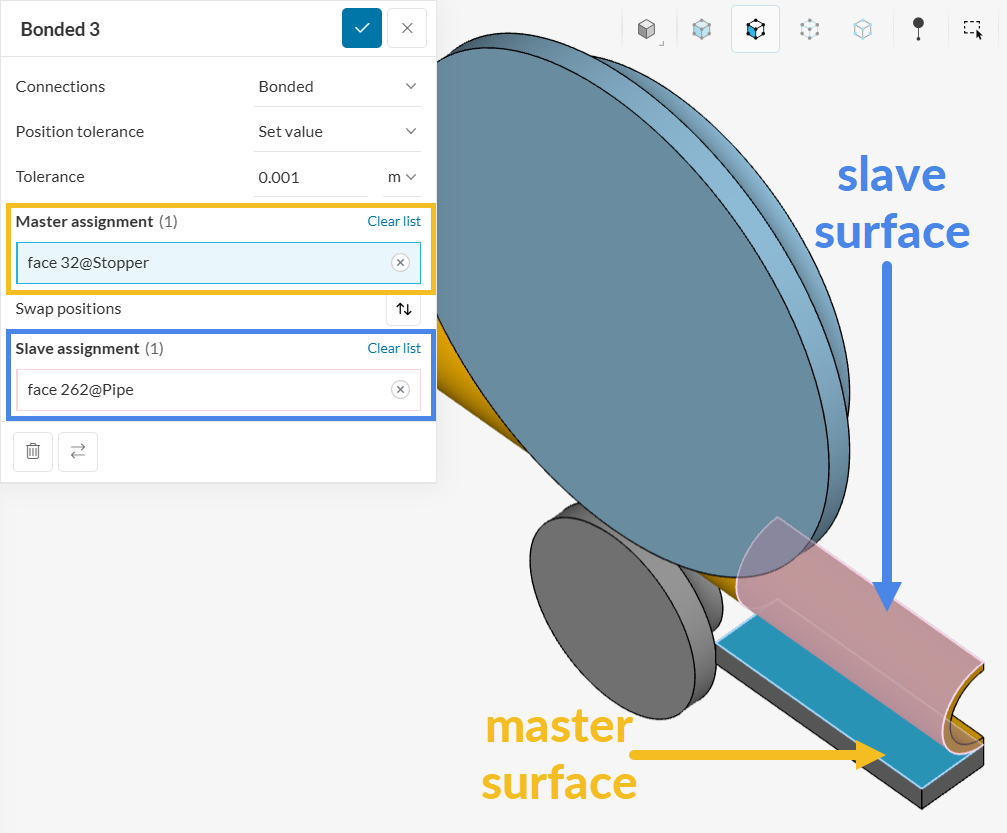Expand the Position tolerance dropdown

338,132
